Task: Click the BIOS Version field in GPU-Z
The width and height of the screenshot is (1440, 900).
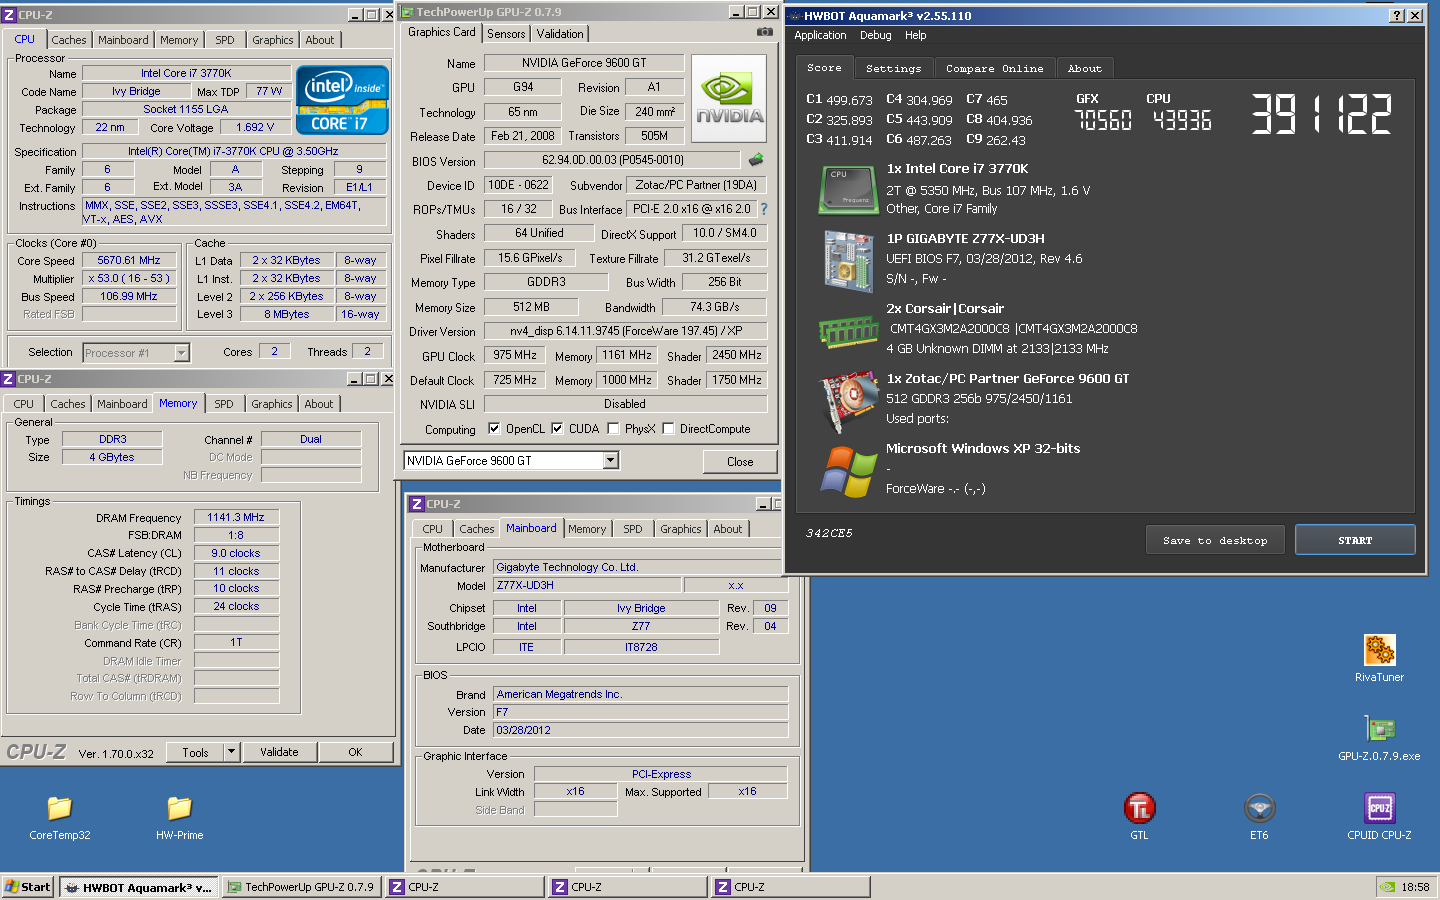Action: pyautogui.click(x=613, y=160)
